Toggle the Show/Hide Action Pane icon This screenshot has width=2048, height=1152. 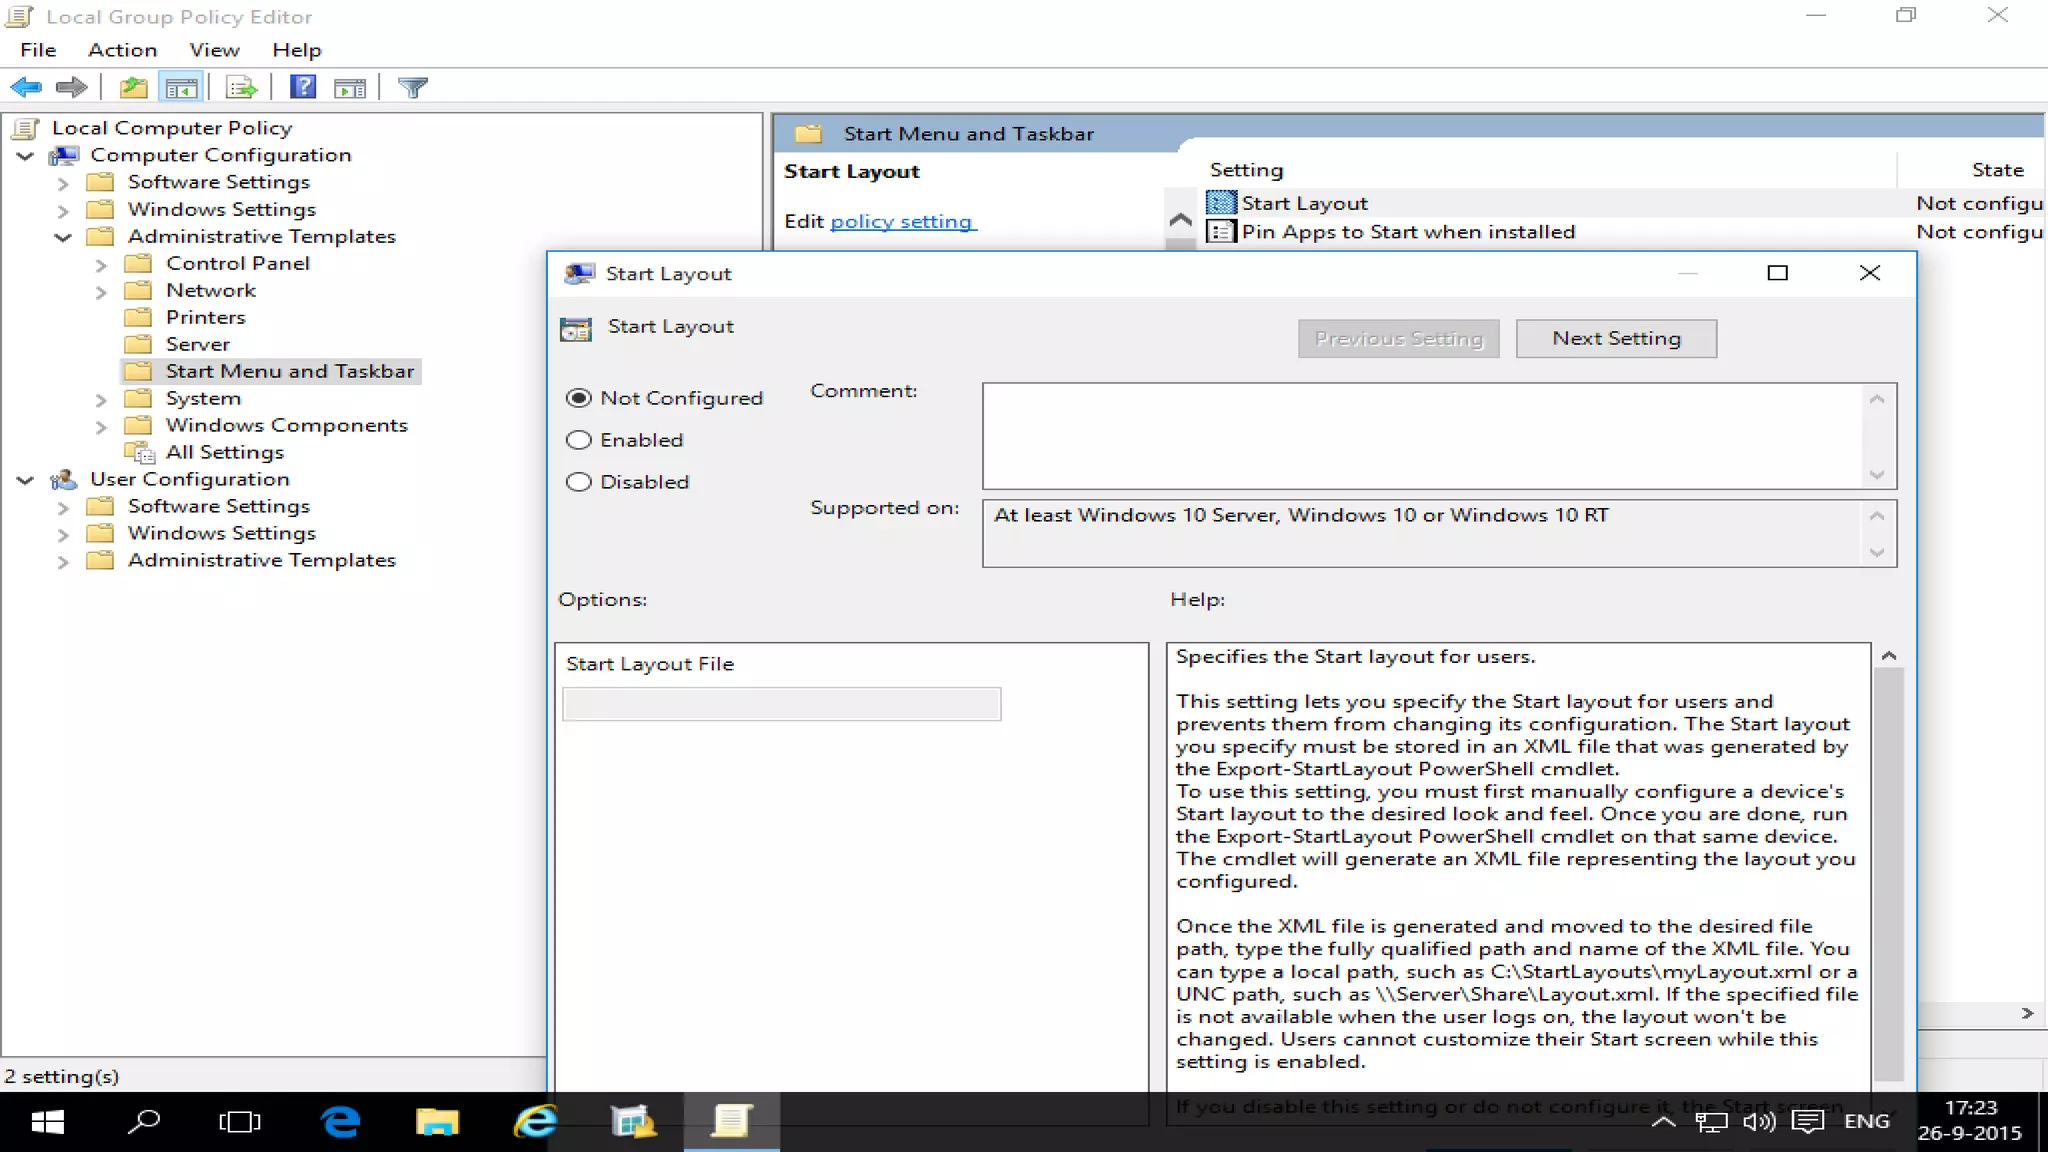[350, 88]
